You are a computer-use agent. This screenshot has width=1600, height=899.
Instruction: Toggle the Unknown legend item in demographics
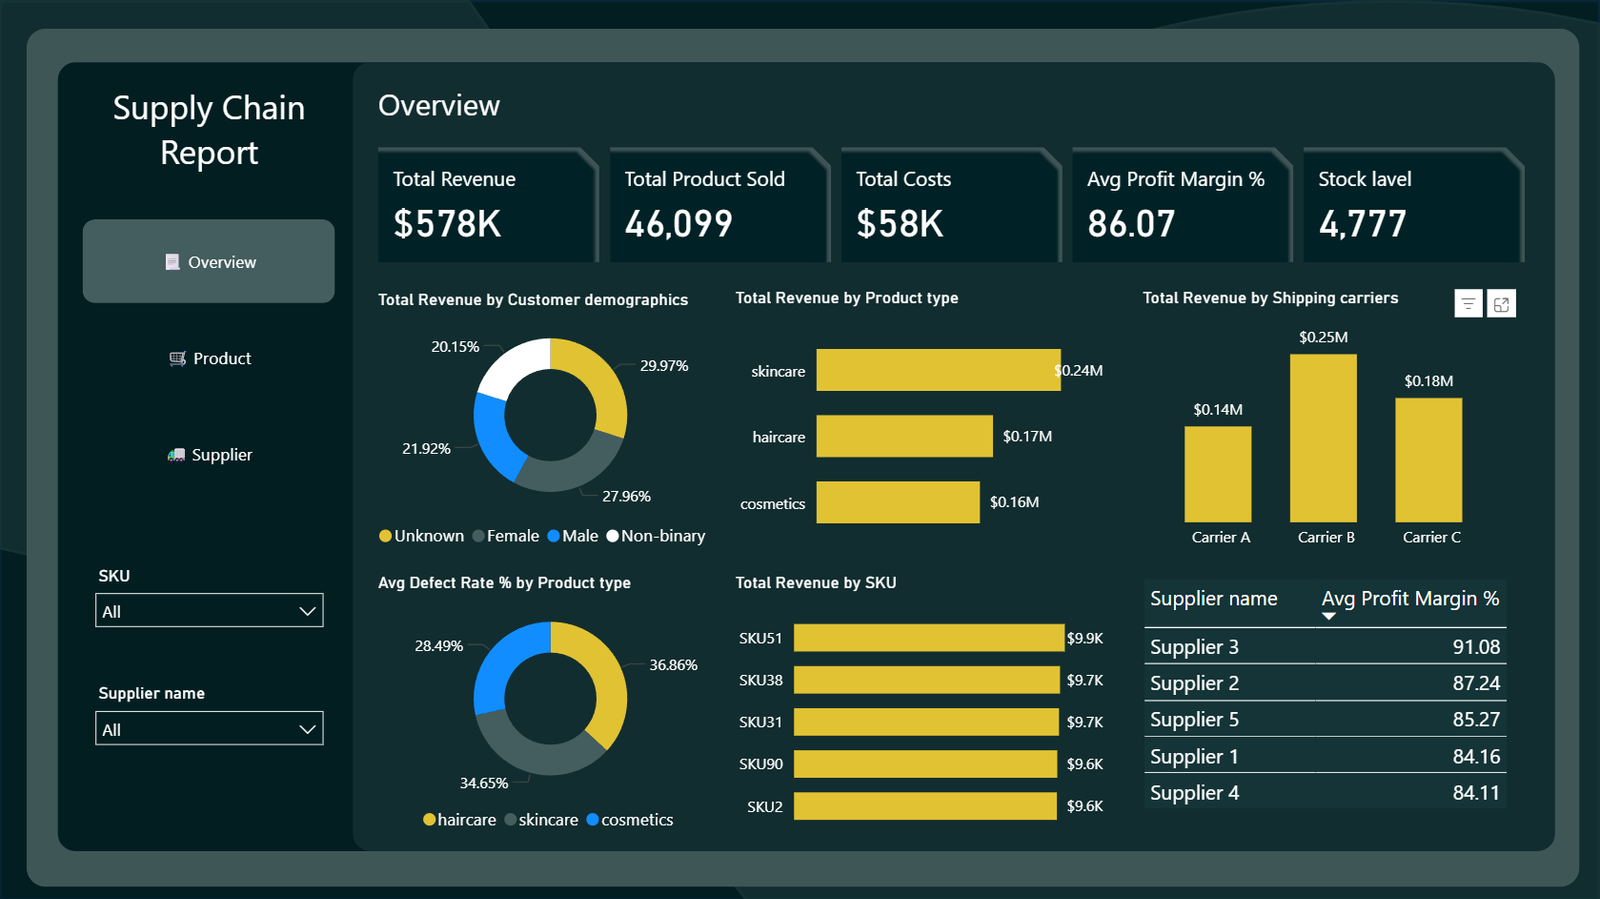point(421,536)
